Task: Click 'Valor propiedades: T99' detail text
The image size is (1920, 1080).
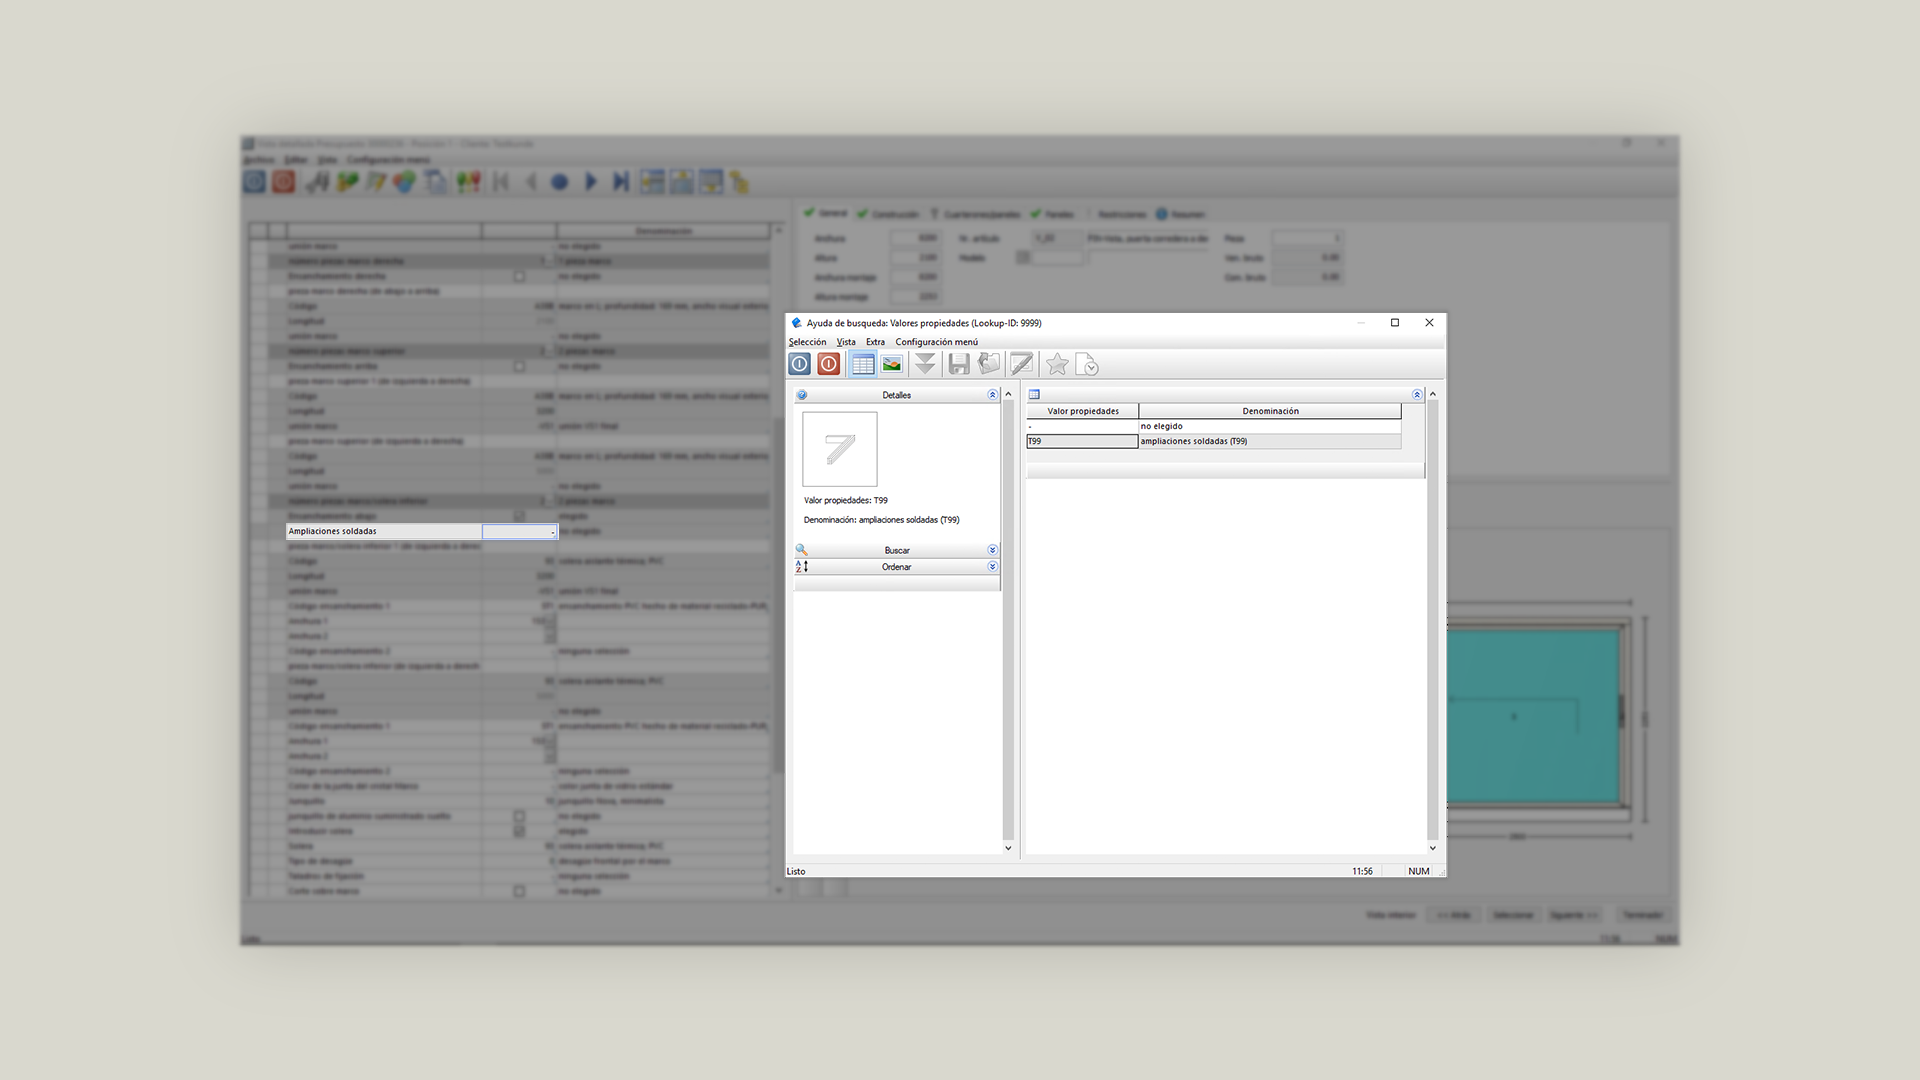Action: 846,500
